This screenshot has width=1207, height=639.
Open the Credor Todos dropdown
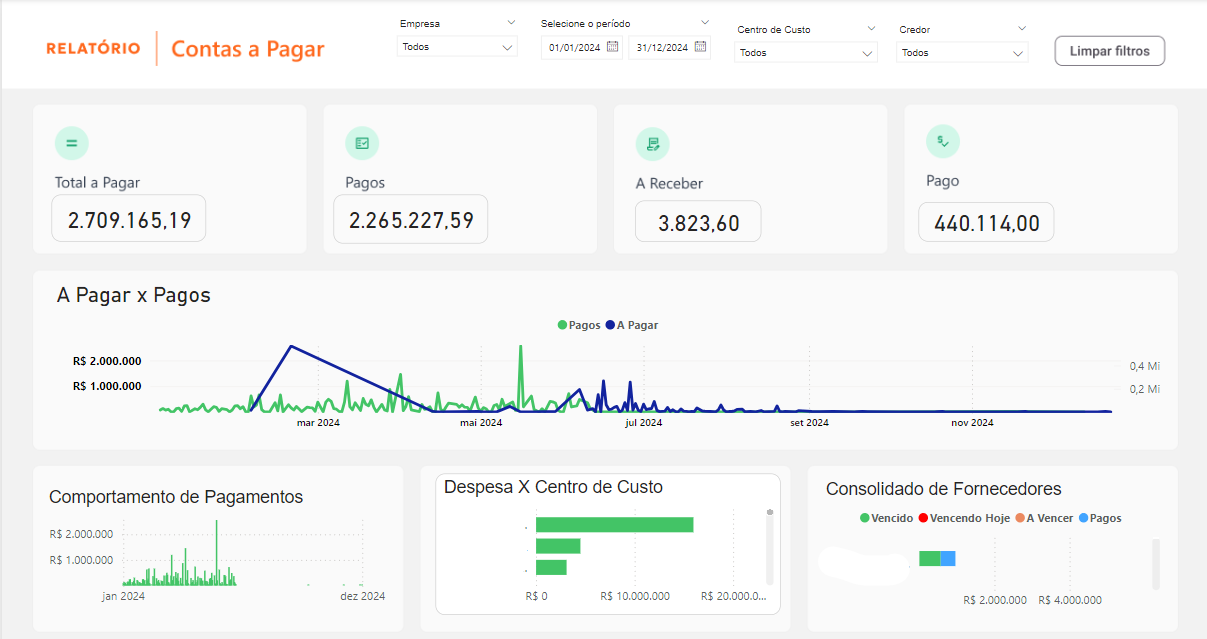tap(961, 52)
